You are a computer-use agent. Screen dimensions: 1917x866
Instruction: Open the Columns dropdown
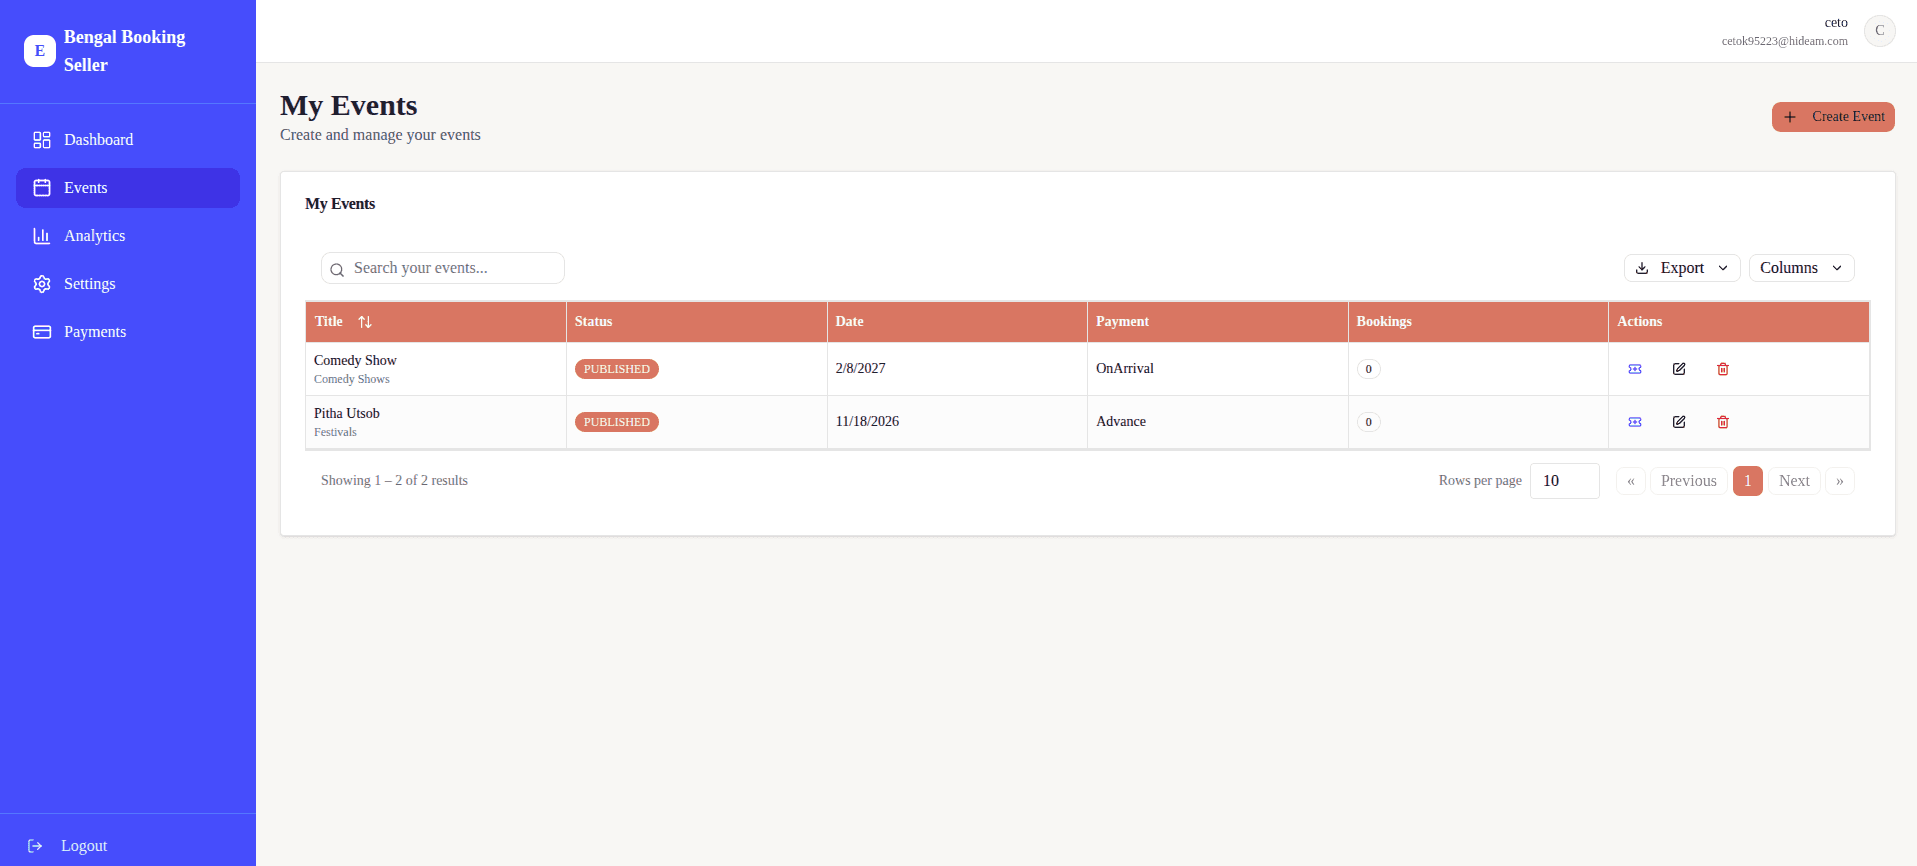tap(1801, 268)
